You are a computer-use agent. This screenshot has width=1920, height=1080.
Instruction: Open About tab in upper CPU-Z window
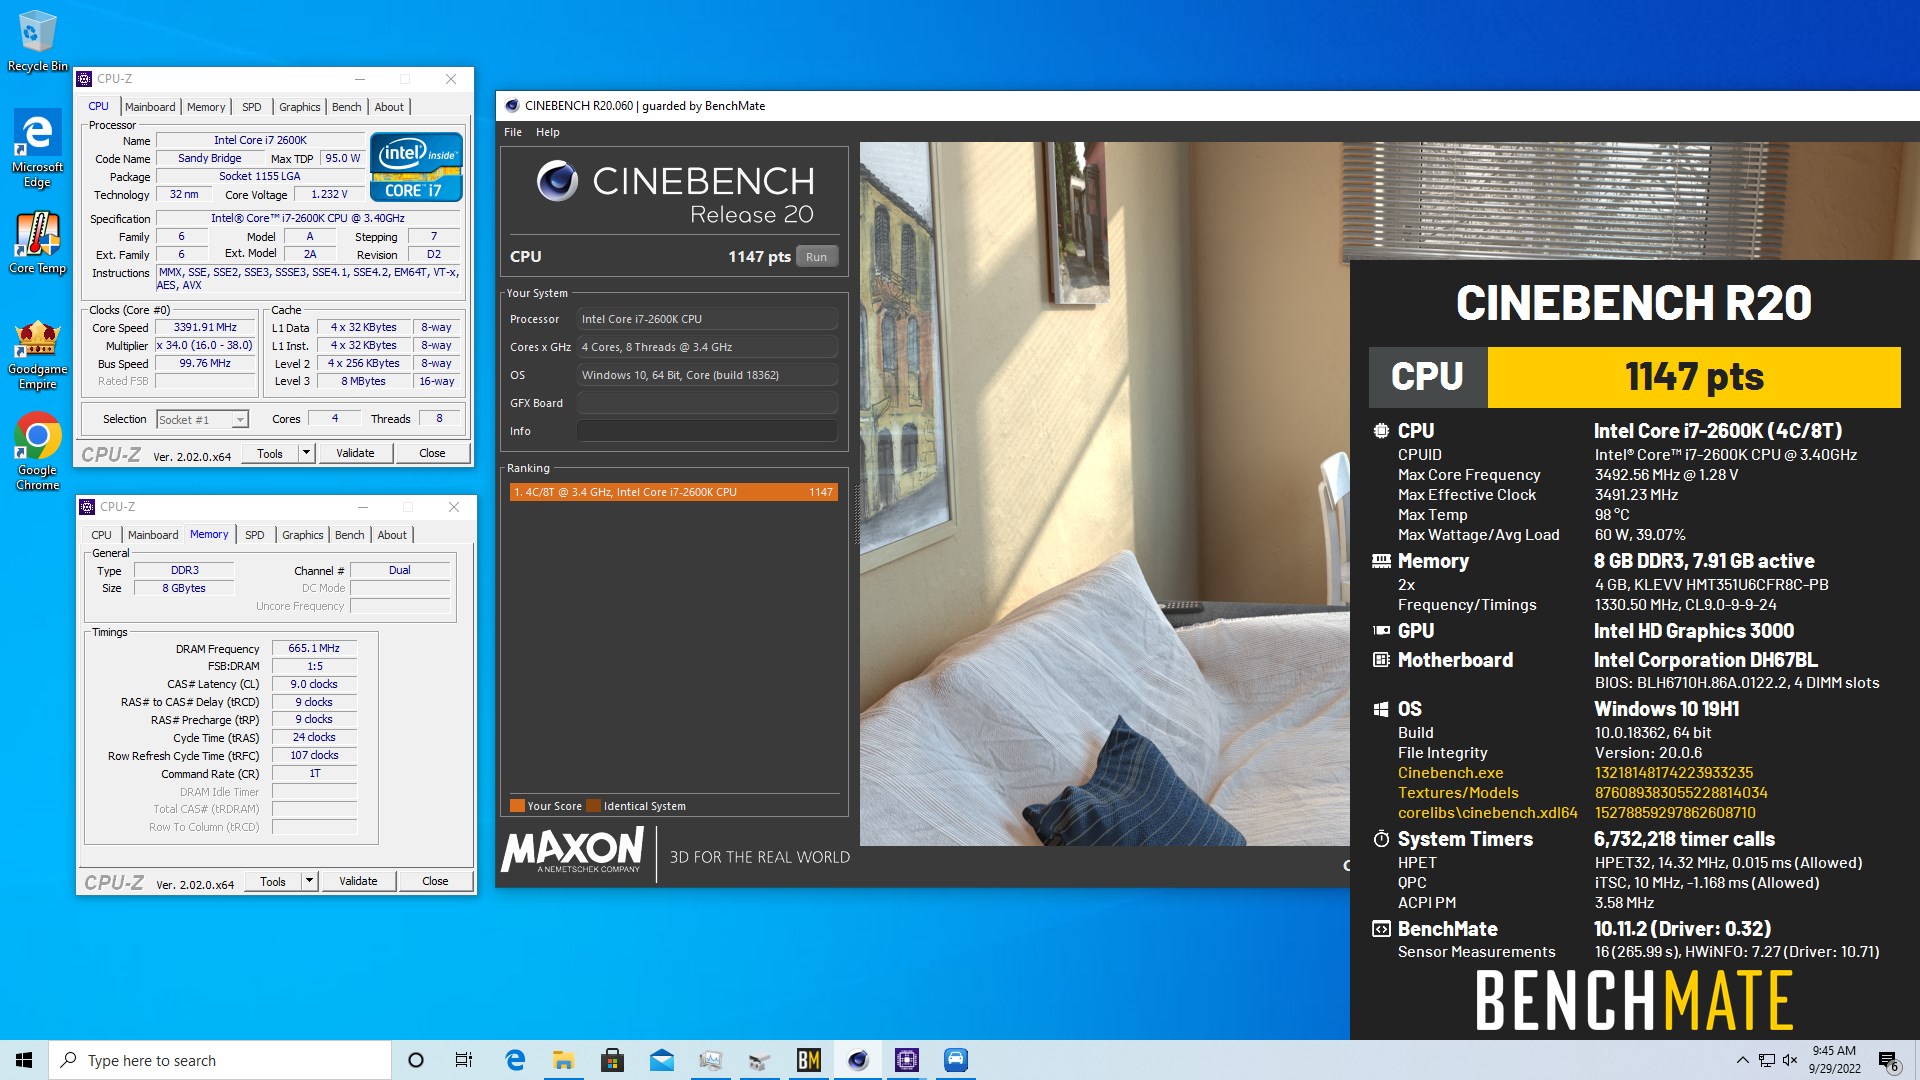pyautogui.click(x=389, y=107)
